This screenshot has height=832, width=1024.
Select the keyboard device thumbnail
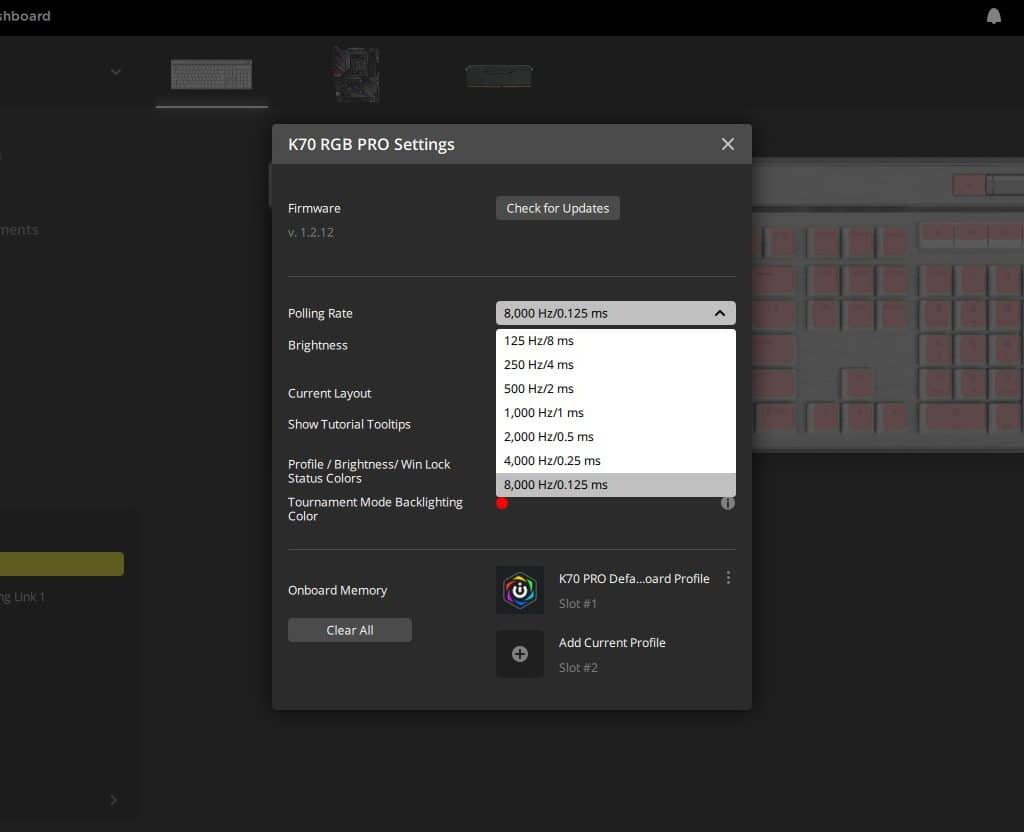click(x=211, y=75)
